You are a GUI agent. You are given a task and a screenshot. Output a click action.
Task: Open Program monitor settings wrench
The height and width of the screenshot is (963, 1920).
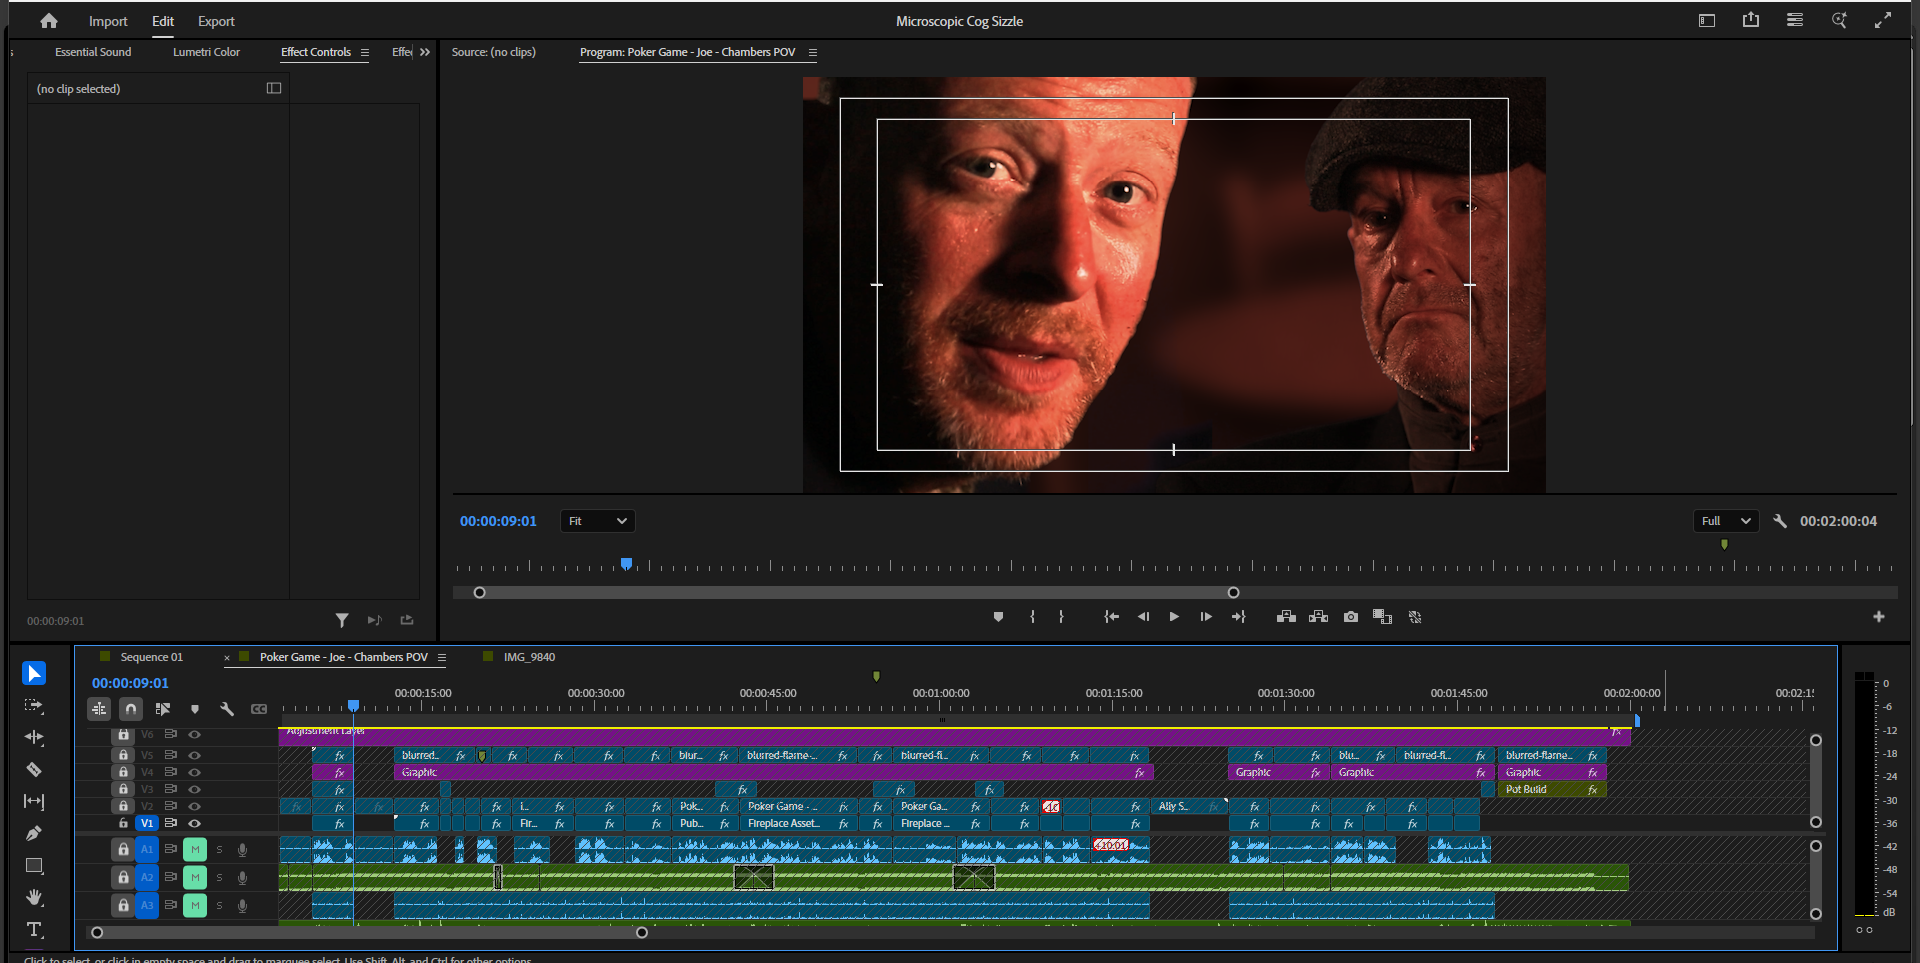(x=1780, y=521)
